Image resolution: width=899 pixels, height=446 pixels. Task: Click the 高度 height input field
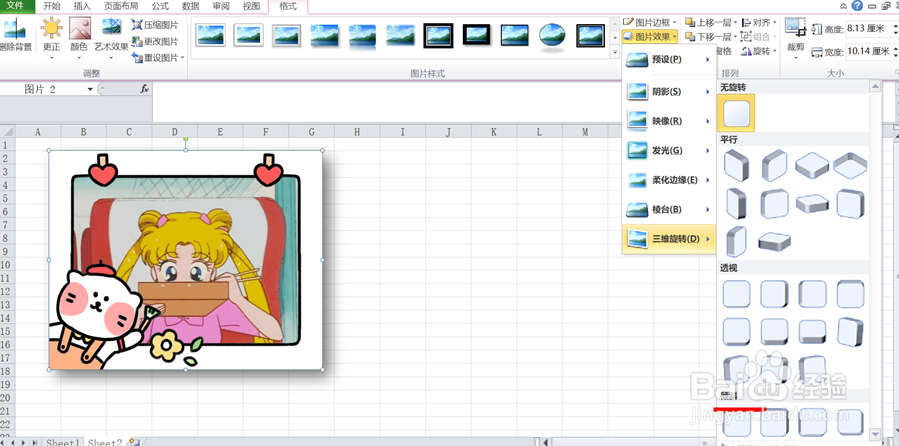click(x=867, y=29)
